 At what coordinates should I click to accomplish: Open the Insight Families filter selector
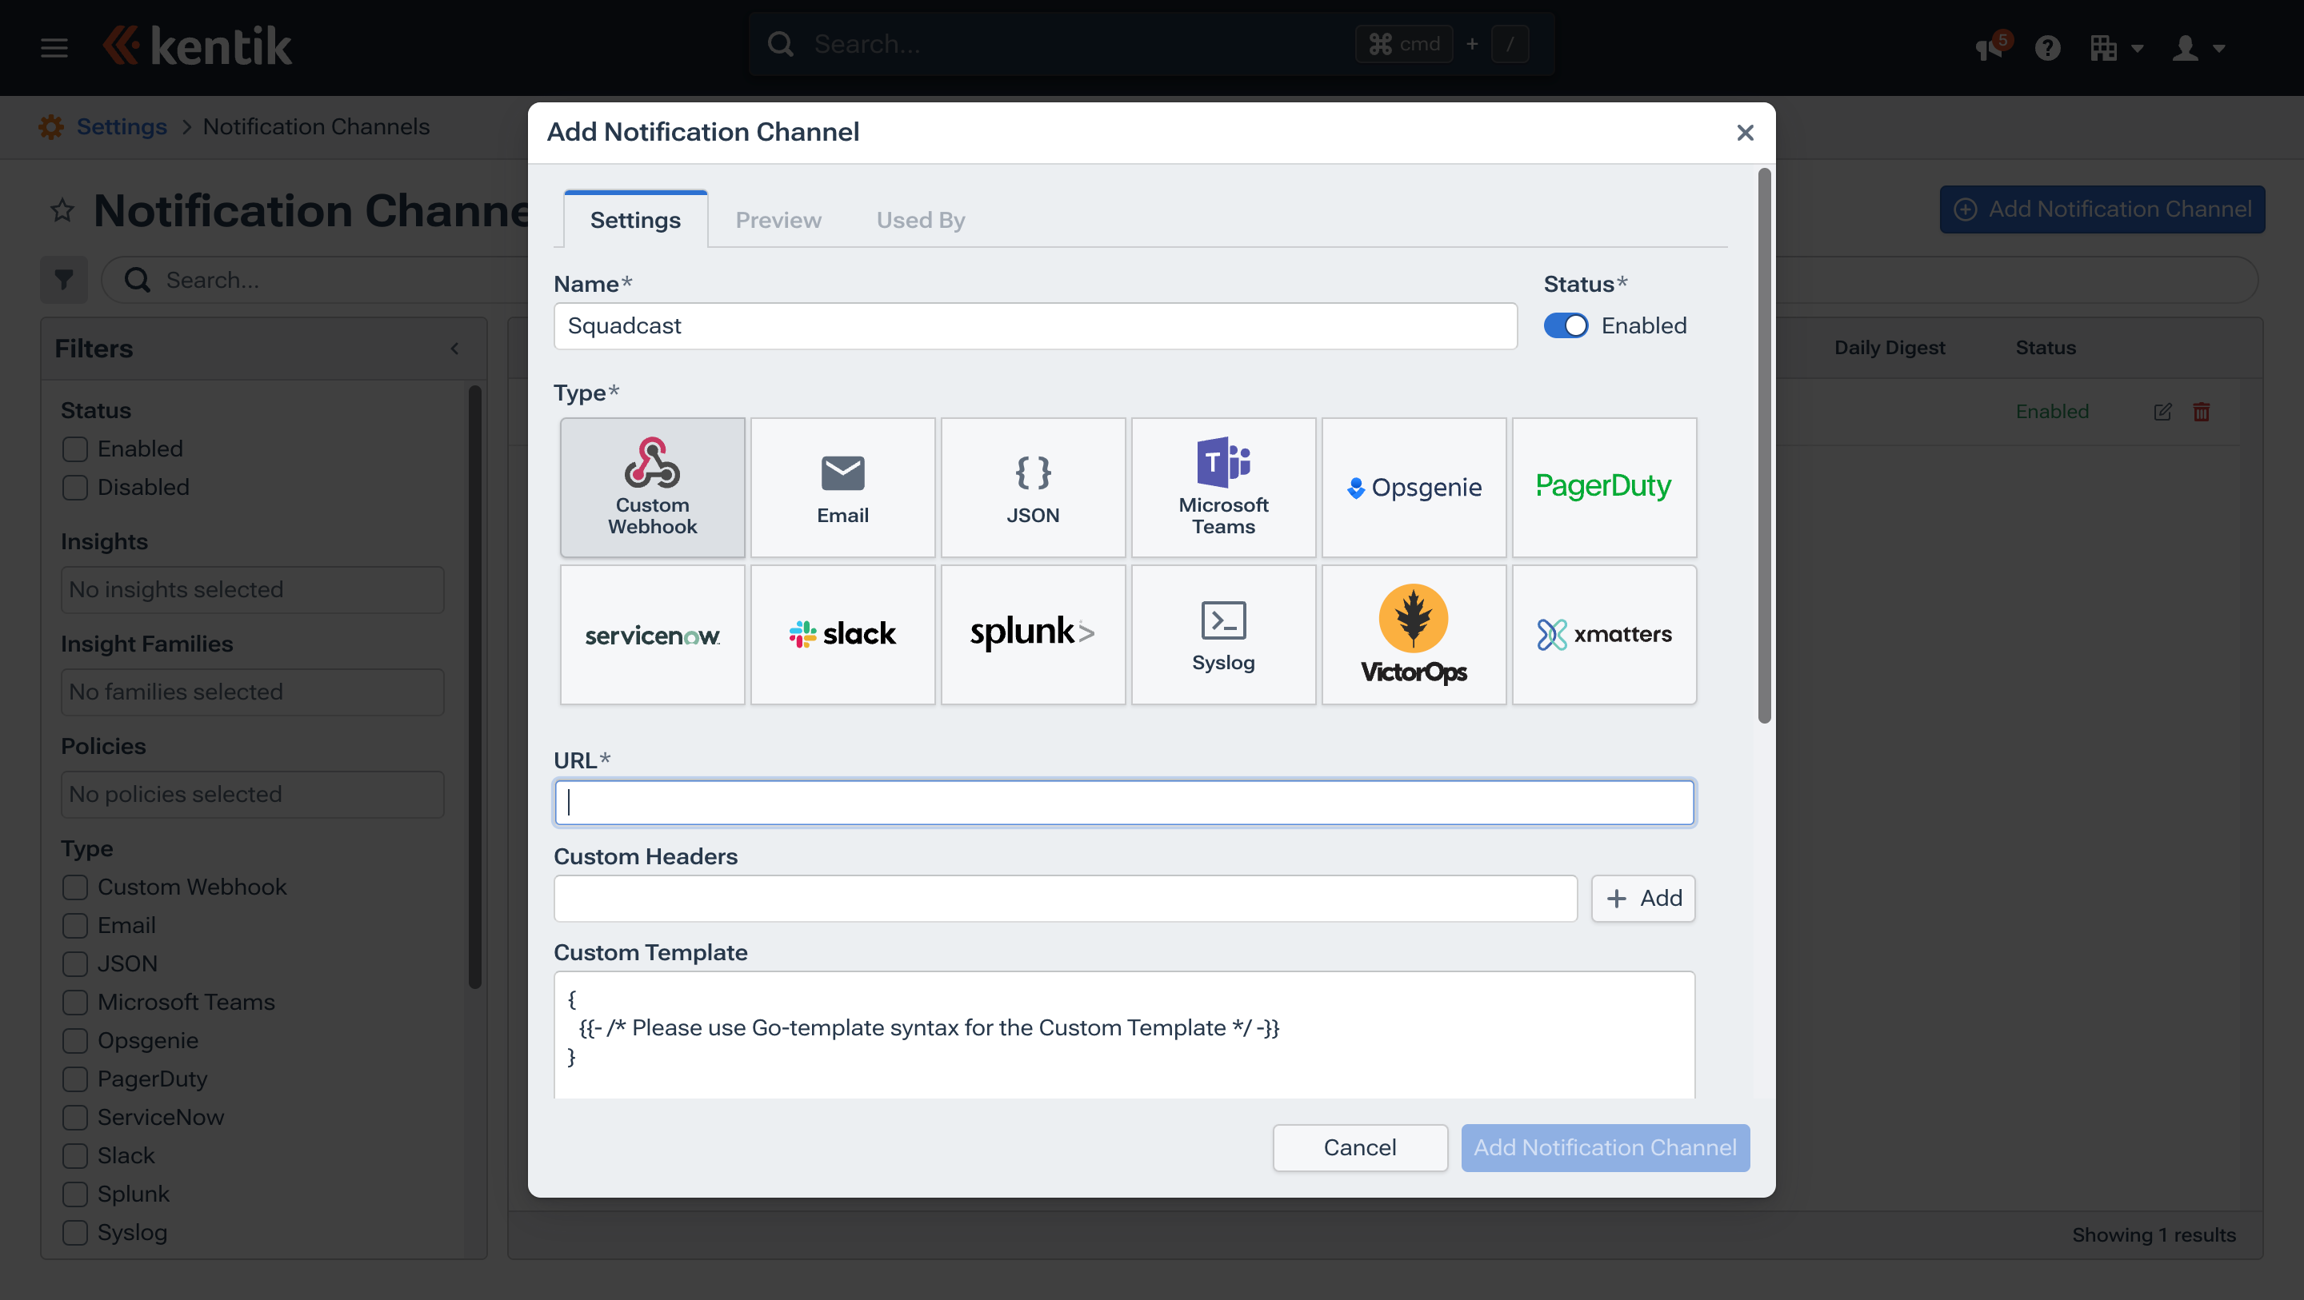point(252,692)
